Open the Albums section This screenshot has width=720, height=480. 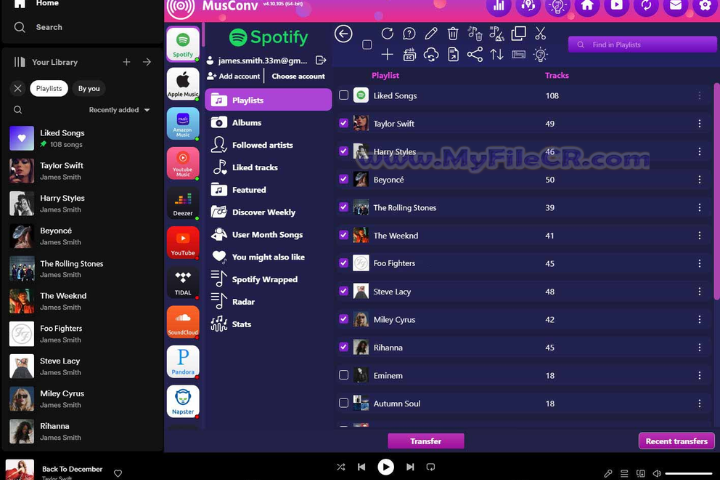click(x=268, y=123)
